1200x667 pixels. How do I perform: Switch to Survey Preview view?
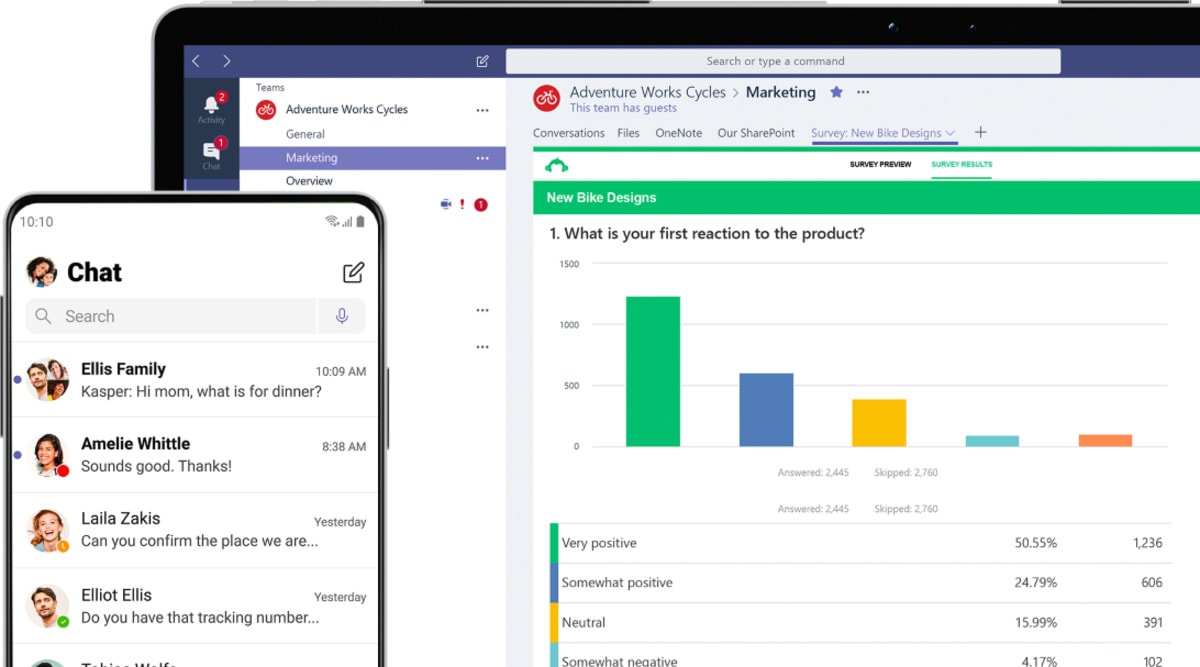(880, 164)
